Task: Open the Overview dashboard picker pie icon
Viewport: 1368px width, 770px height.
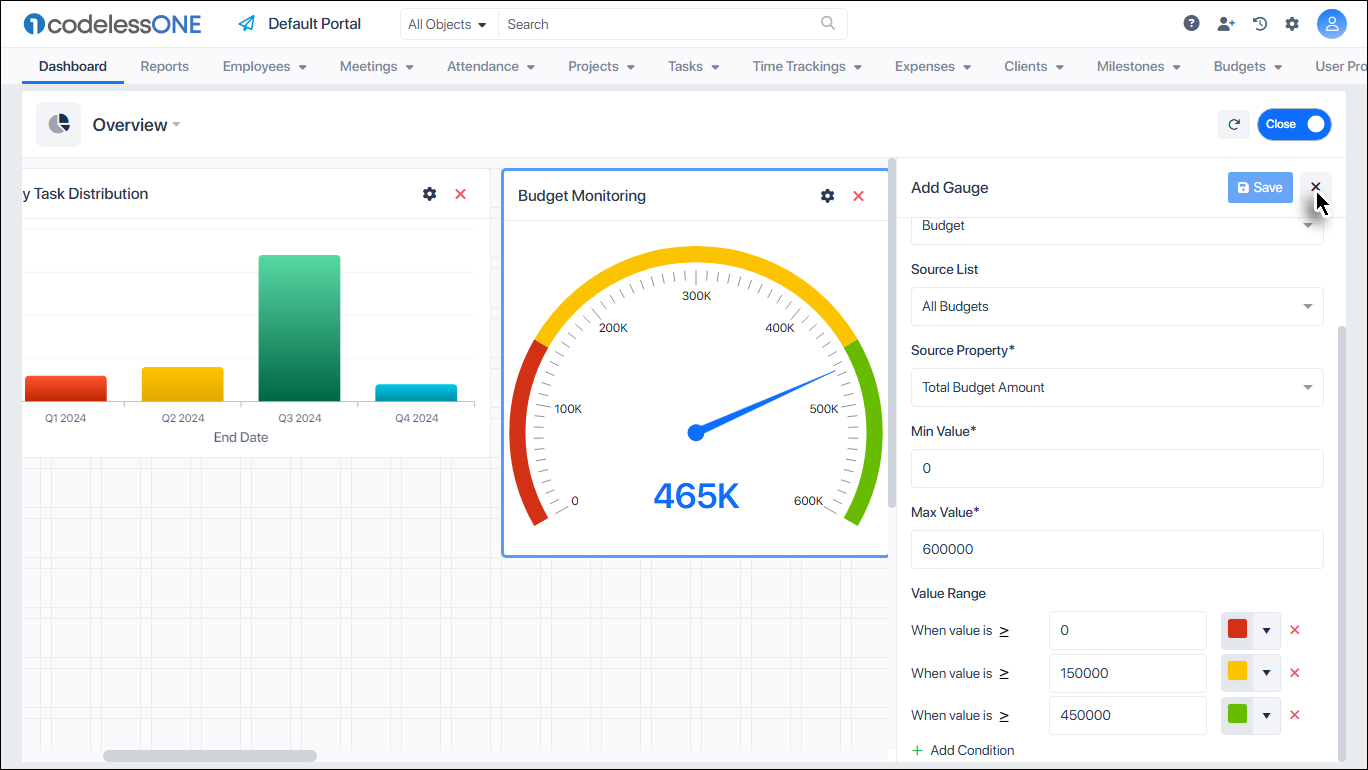Action: (x=58, y=124)
